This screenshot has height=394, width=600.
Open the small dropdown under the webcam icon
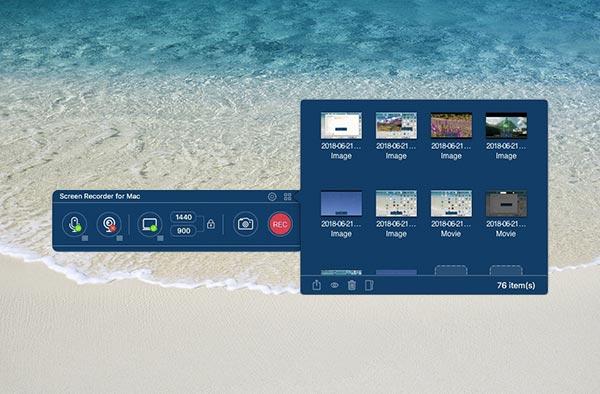point(119,238)
